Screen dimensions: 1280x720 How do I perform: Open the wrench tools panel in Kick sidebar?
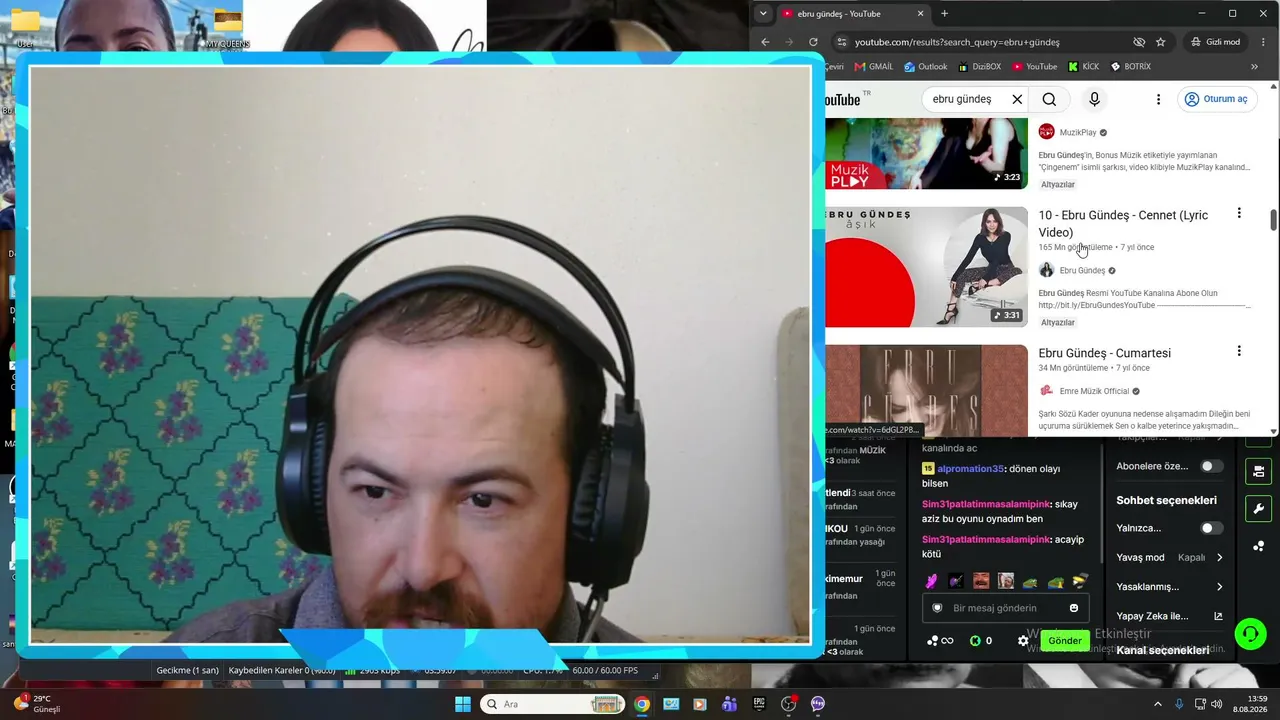click(1258, 508)
